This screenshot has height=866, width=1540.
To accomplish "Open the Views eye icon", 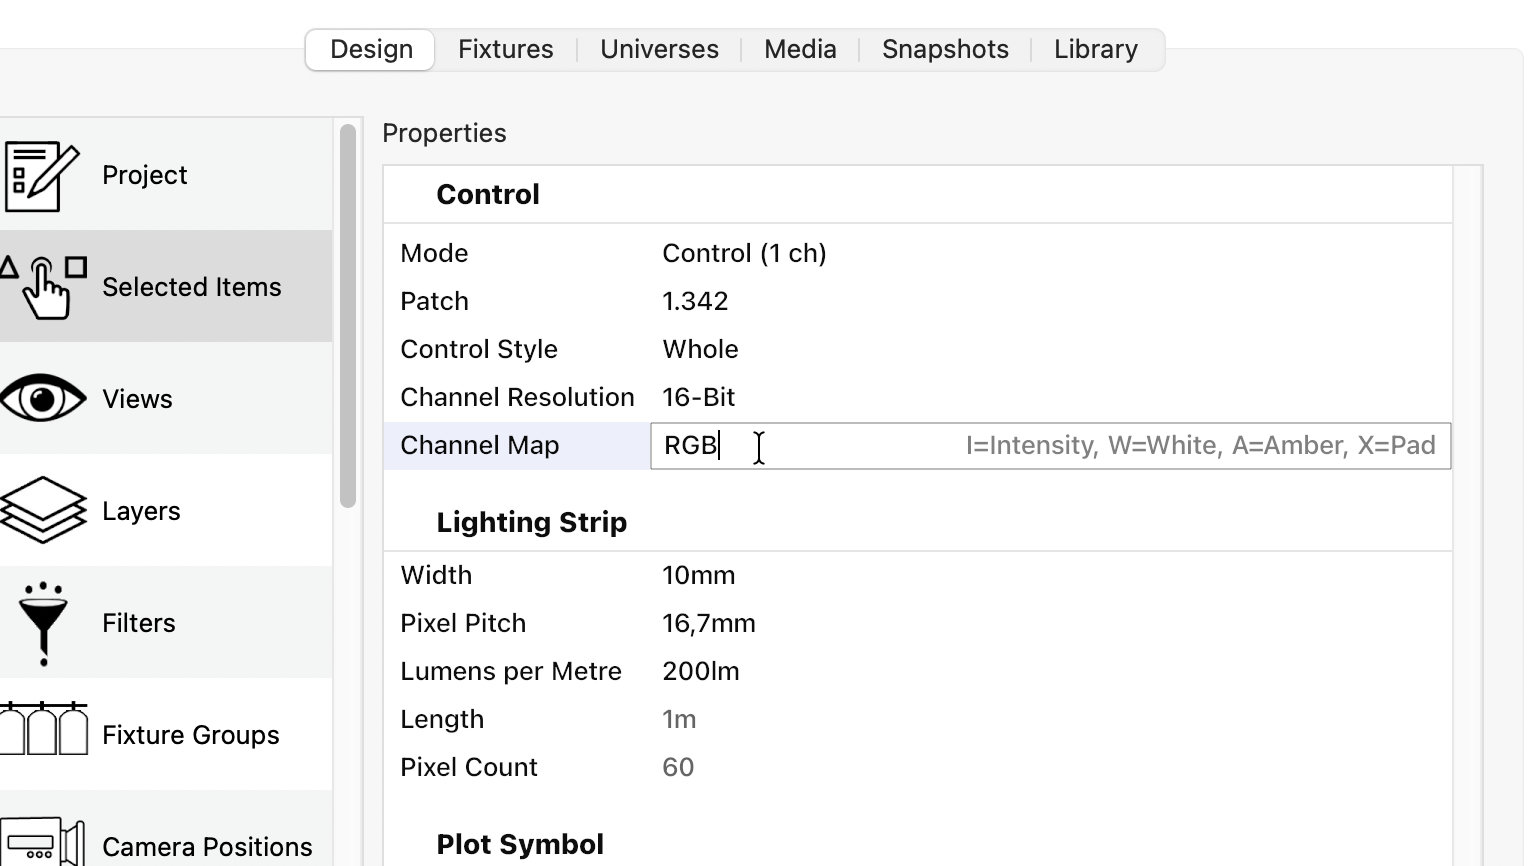I will pos(43,399).
